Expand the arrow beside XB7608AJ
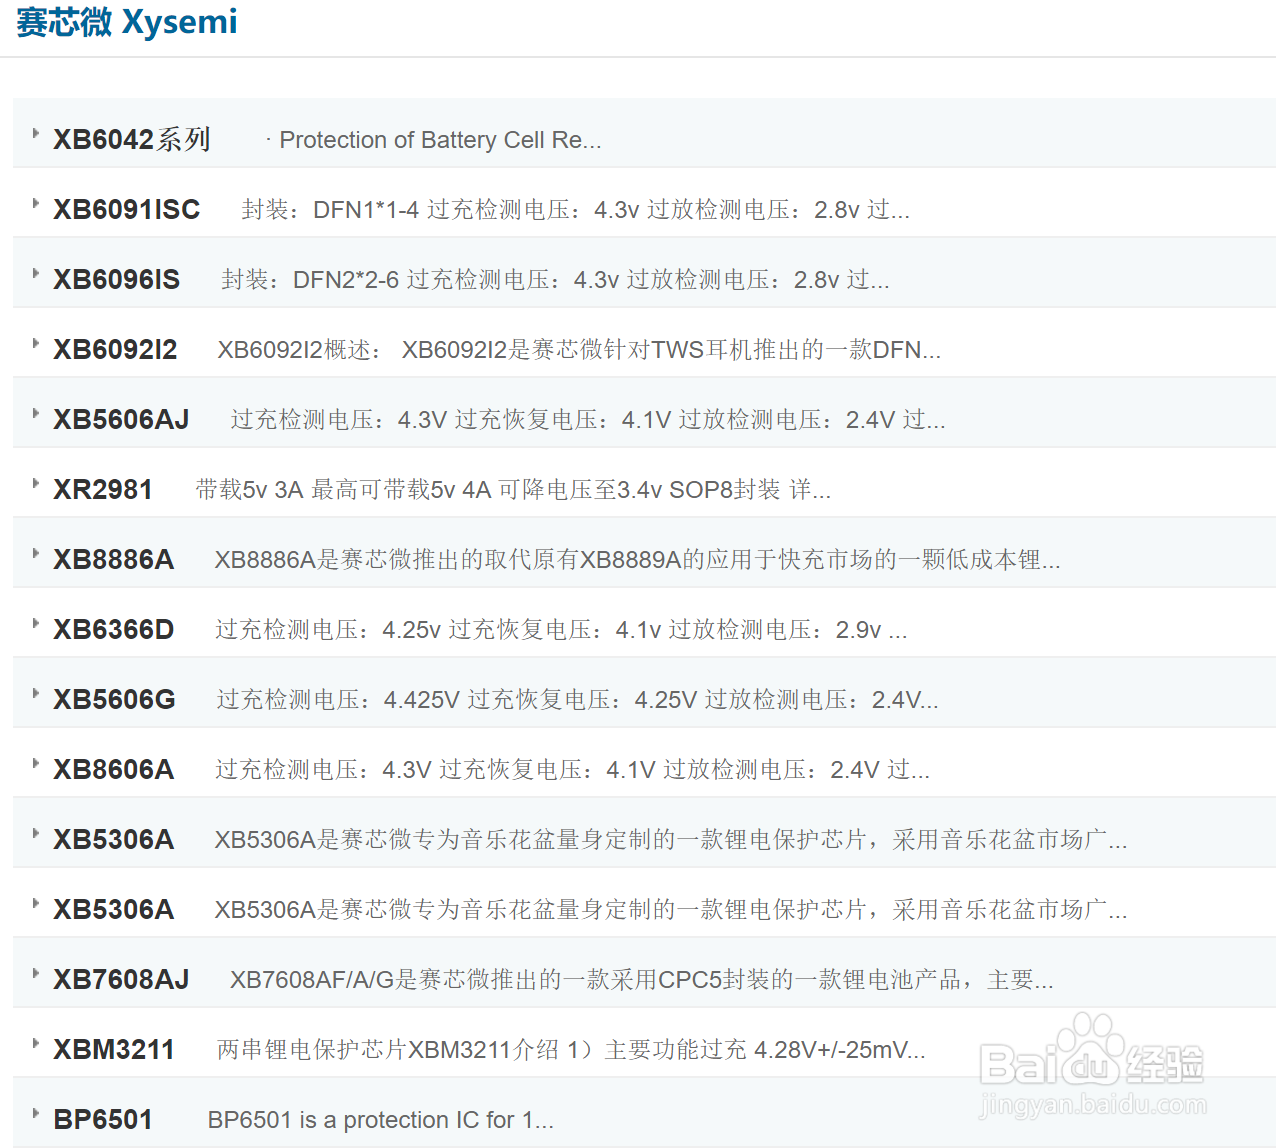Image resolution: width=1276 pixels, height=1148 pixels. 35,973
